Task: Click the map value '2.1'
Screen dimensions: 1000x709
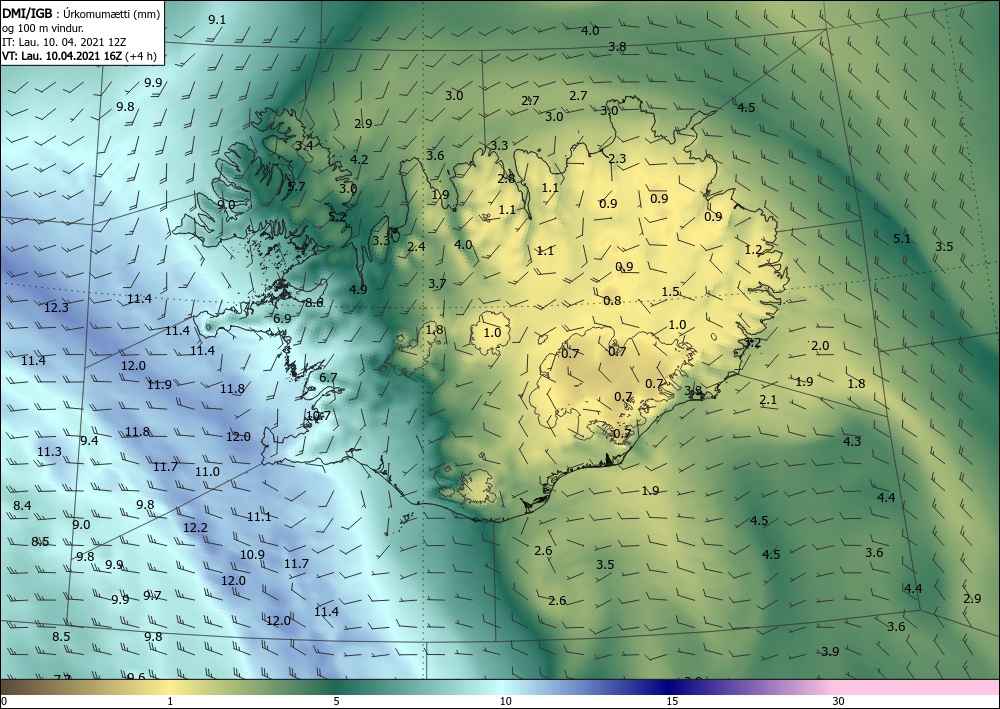Action: click(x=768, y=400)
